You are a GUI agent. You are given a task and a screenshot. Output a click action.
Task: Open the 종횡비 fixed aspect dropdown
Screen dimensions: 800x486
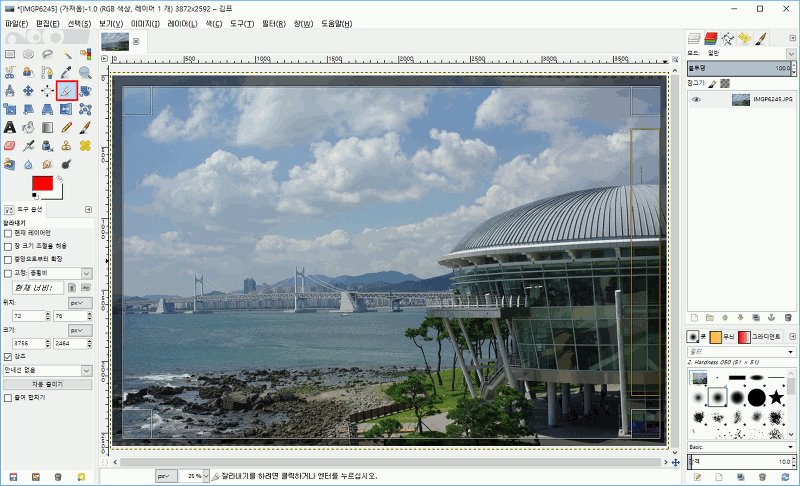pos(86,273)
